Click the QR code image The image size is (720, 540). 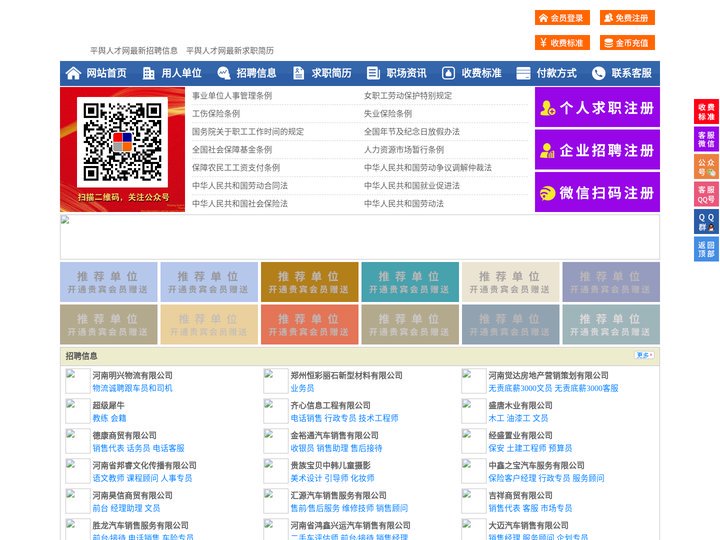[122, 141]
